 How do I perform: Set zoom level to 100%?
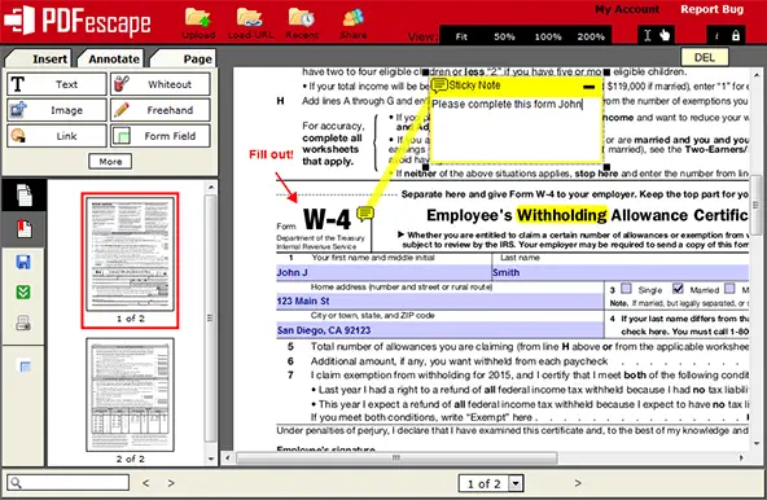pos(547,36)
